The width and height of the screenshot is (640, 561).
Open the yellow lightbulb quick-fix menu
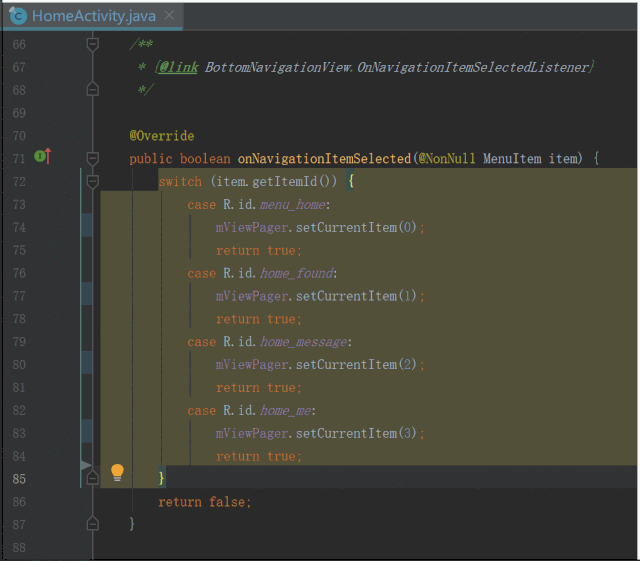click(117, 471)
